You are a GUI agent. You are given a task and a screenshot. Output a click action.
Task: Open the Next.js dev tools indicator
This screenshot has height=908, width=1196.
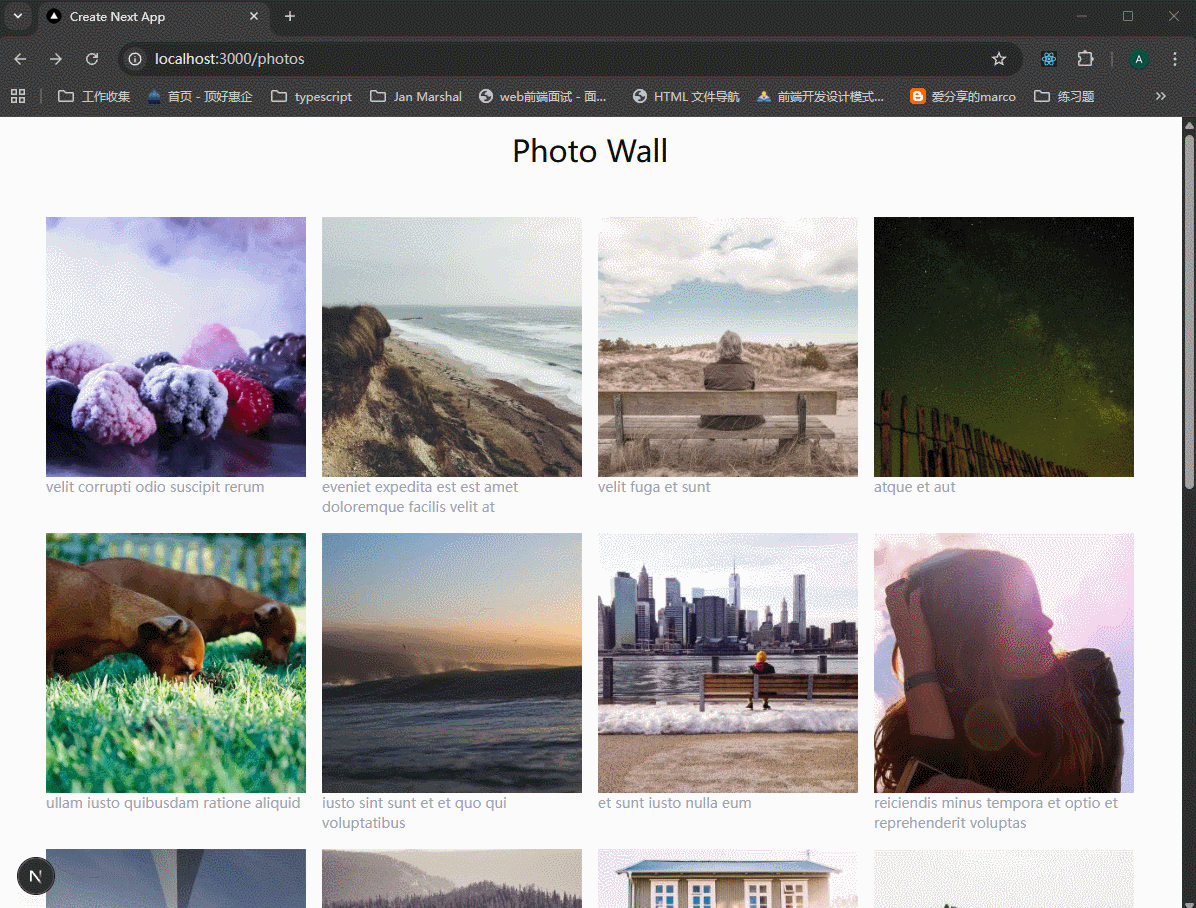click(x=36, y=875)
